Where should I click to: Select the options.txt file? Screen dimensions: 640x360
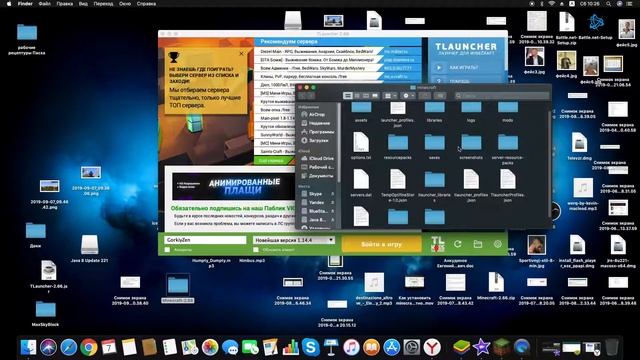coord(361,145)
